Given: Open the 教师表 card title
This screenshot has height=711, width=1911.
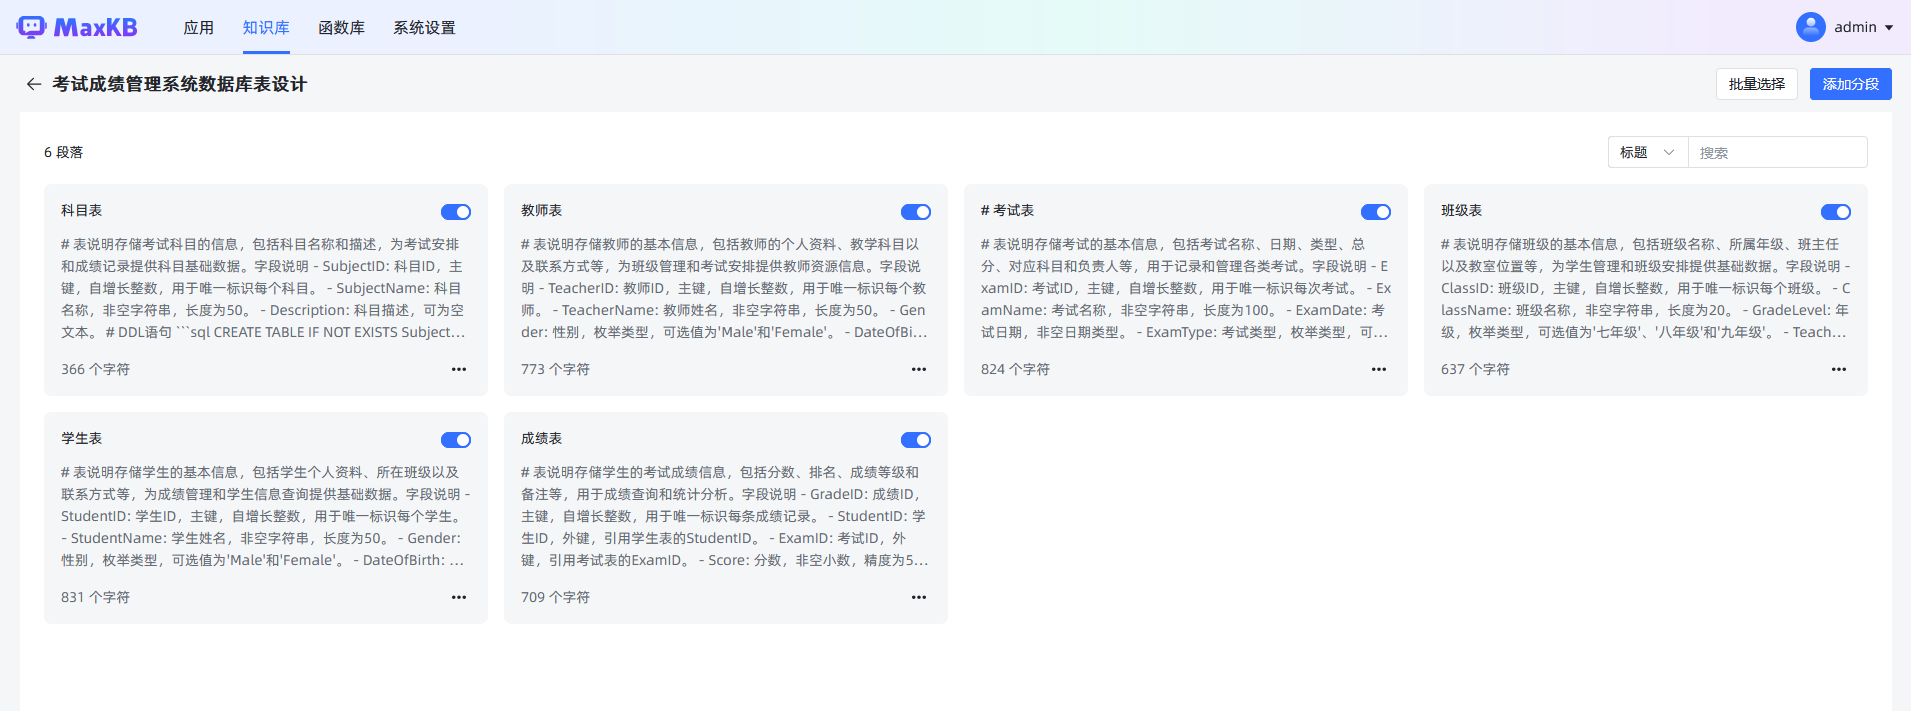Looking at the screenshot, I should (542, 210).
